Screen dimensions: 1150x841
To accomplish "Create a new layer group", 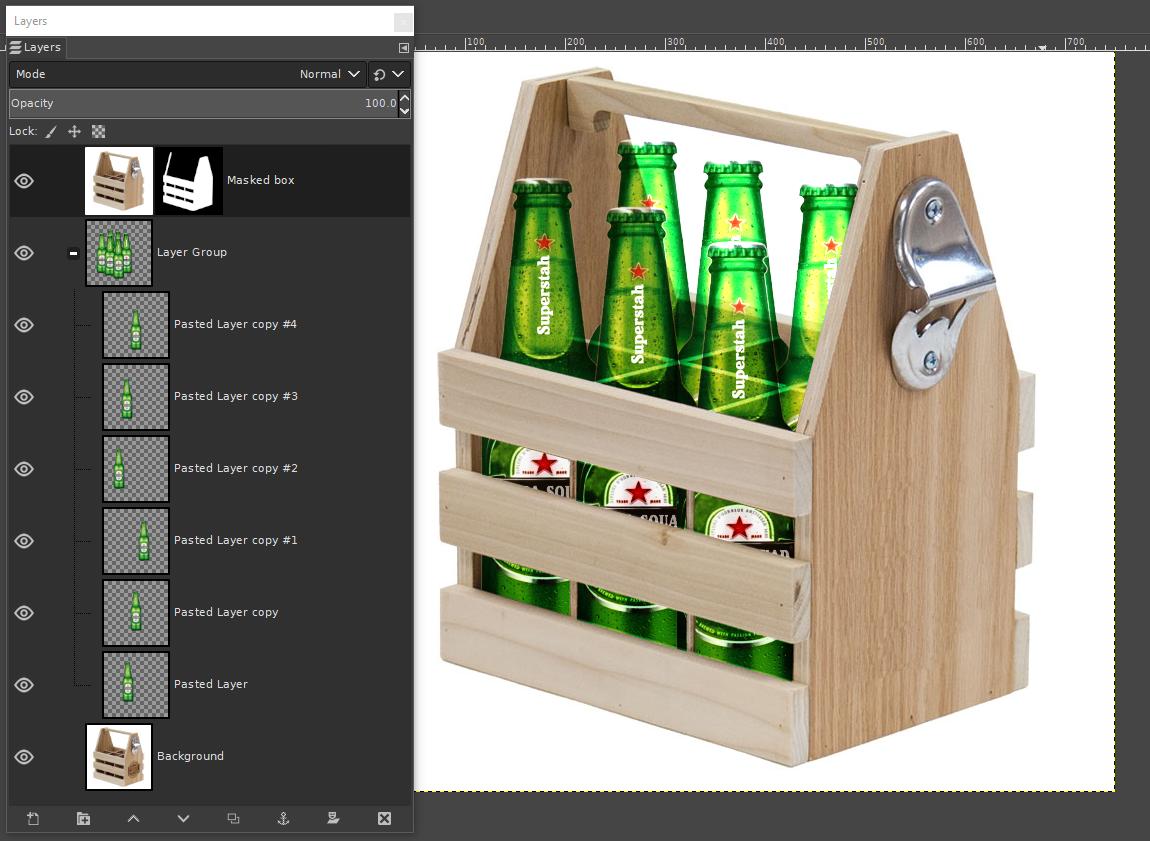I will (84, 818).
